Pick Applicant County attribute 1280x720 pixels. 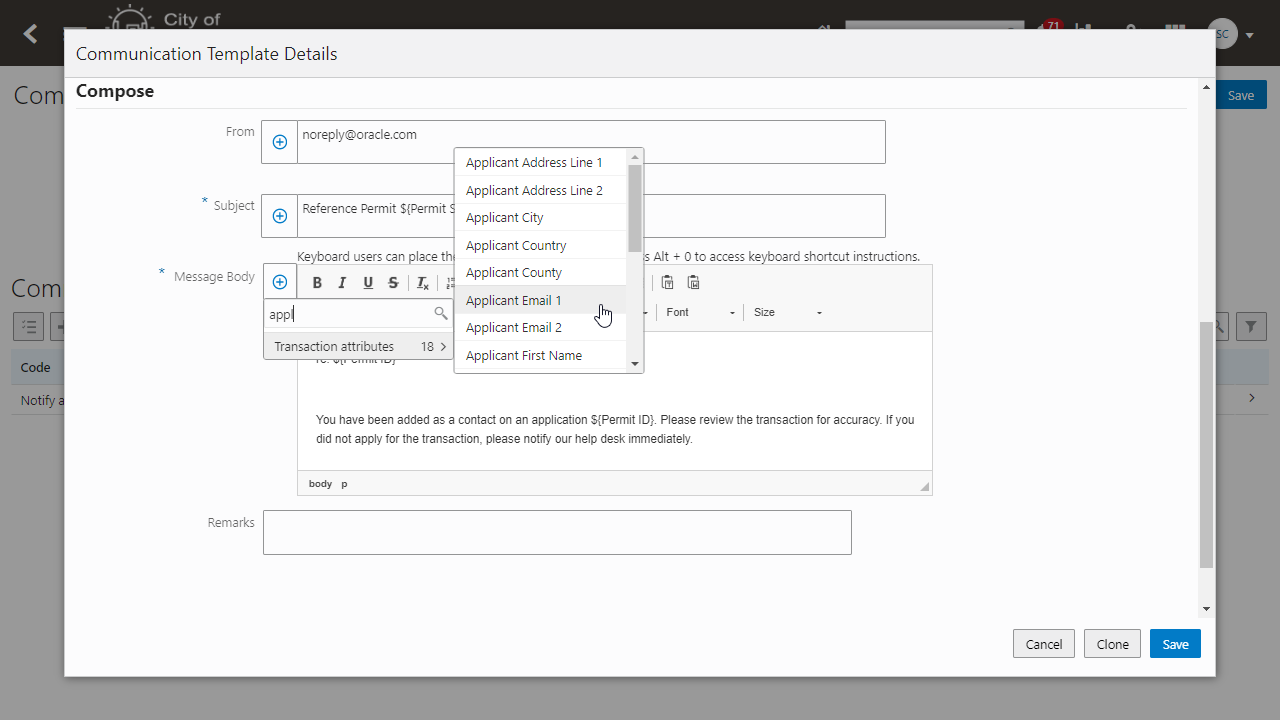(x=541, y=273)
